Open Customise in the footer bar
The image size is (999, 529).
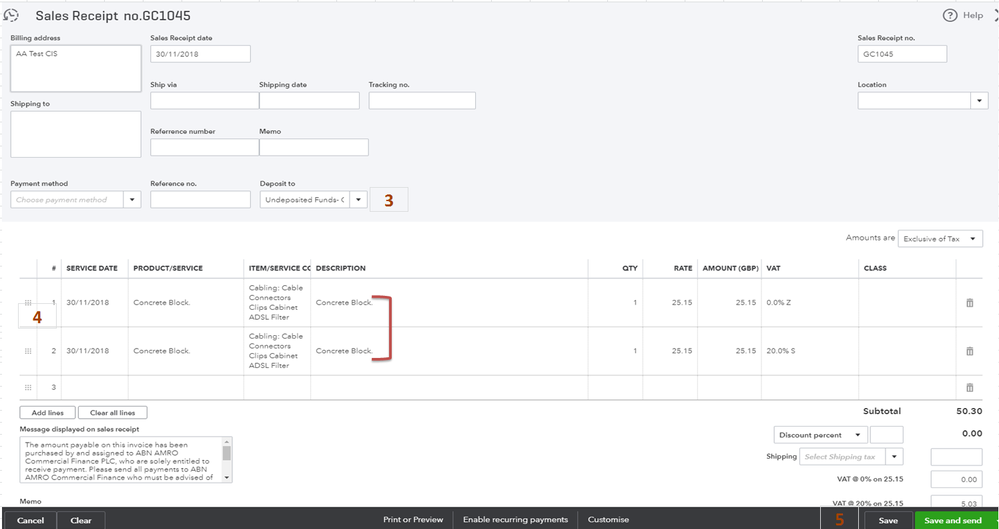click(x=608, y=520)
